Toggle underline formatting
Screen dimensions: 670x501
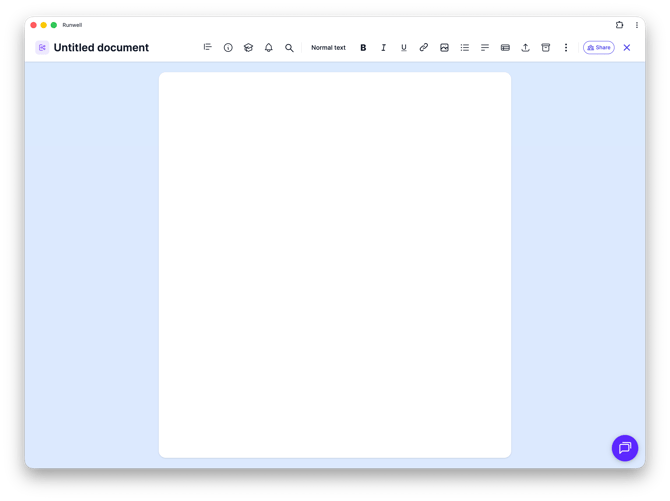click(403, 47)
